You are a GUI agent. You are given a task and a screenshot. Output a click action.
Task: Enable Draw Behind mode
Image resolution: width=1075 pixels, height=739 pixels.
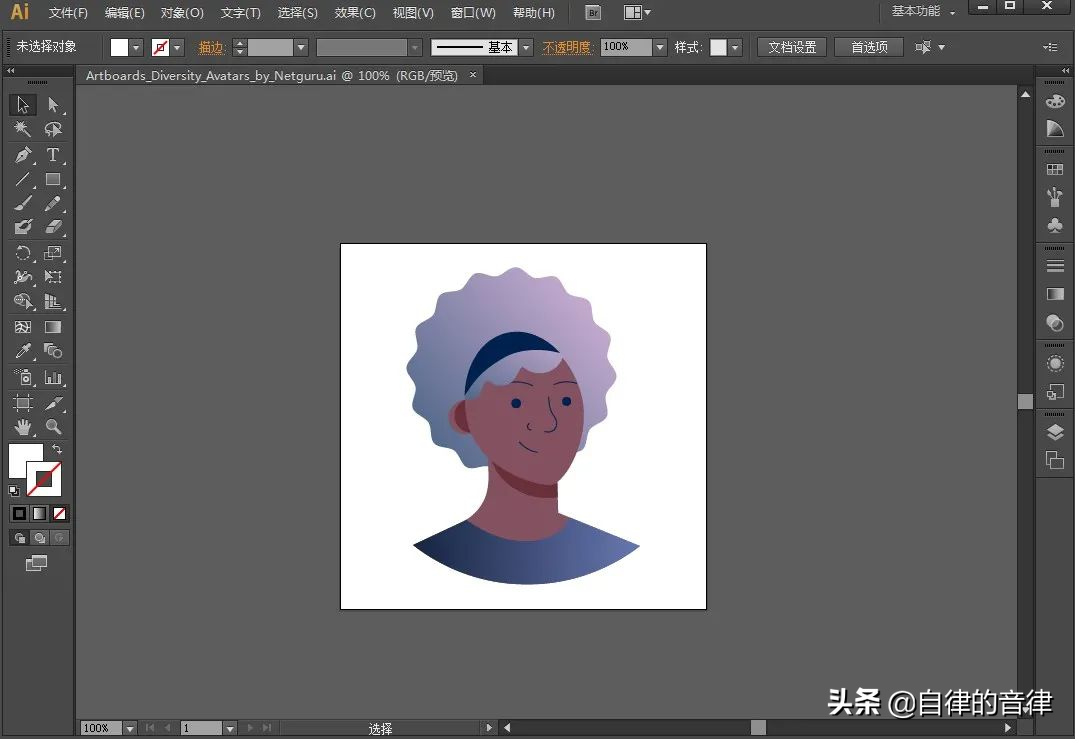coord(40,538)
